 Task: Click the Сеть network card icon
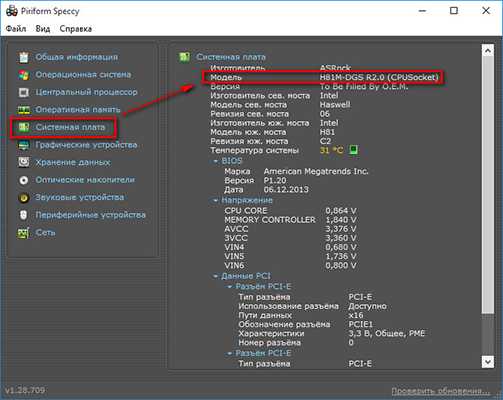coord(24,233)
